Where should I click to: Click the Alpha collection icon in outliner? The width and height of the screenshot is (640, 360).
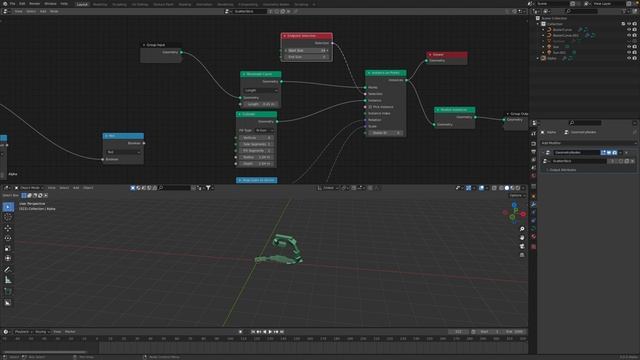(543, 58)
